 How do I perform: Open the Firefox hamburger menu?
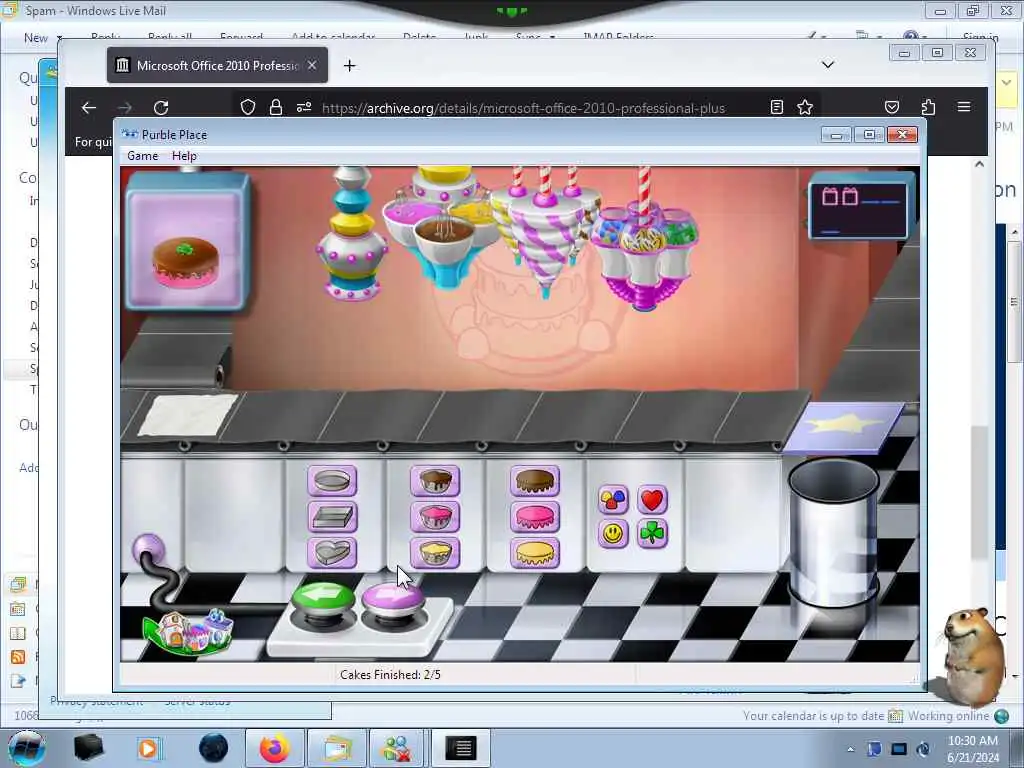point(964,107)
